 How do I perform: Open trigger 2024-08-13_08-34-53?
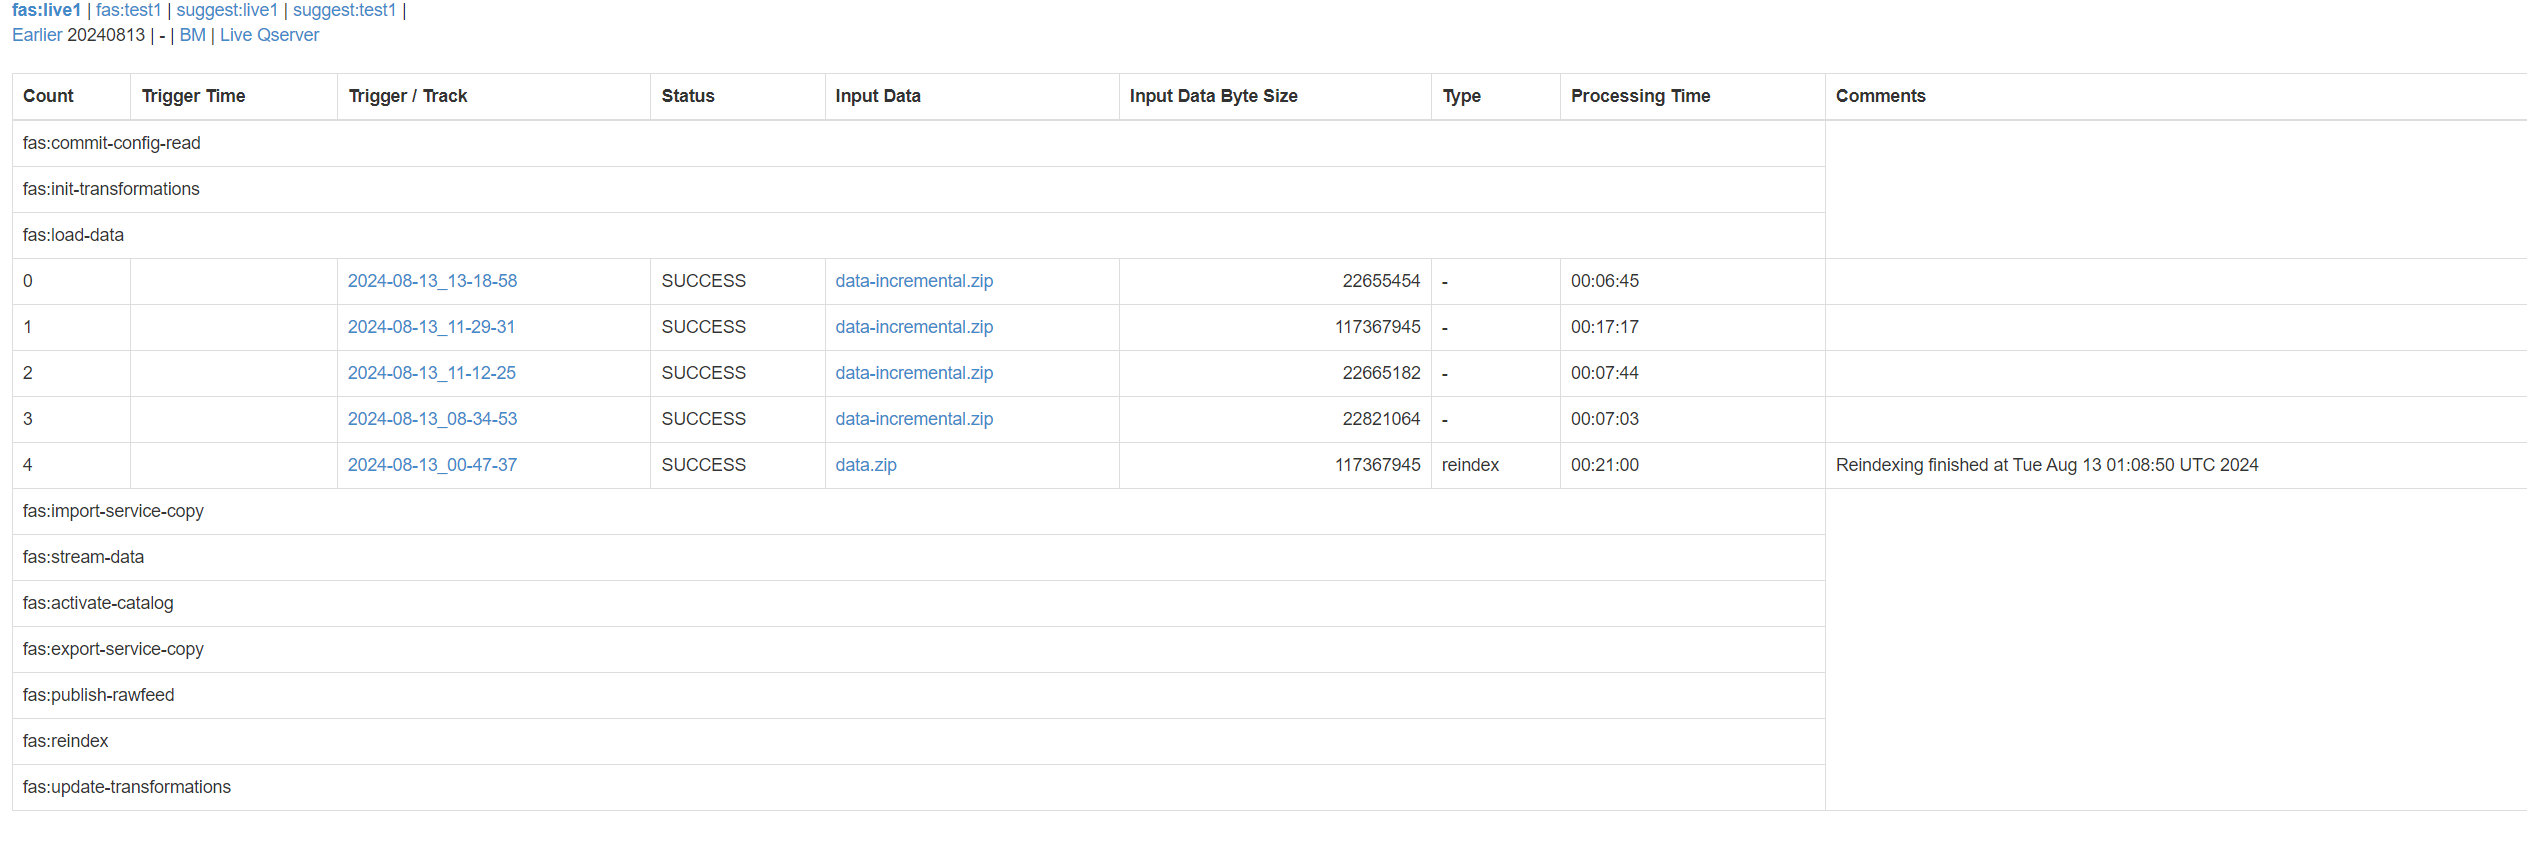pos(432,419)
